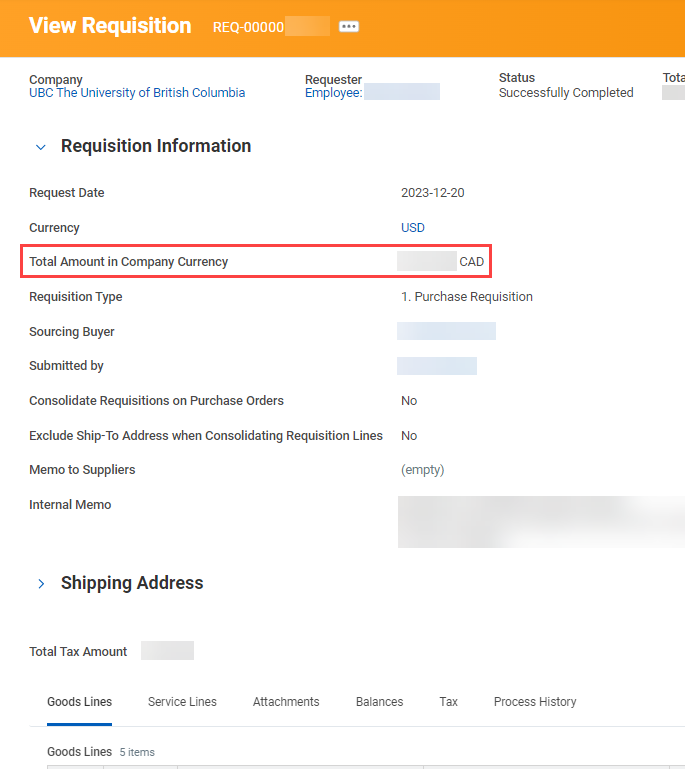
Task: Switch to the Service Lines tab
Action: tap(182, 702)
